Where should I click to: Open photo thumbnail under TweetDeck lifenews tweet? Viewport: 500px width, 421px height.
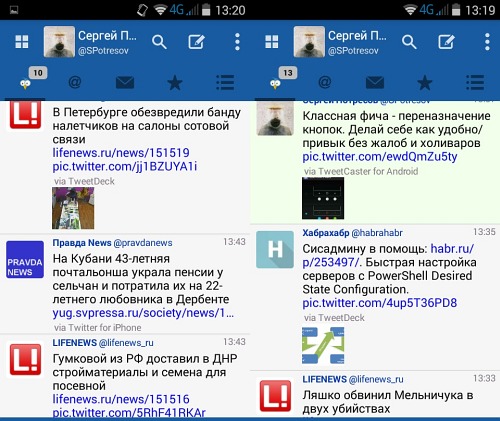pos(73,208)
